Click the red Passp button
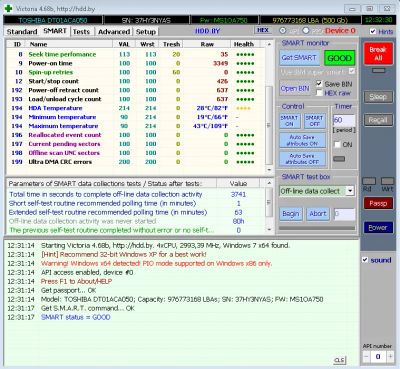Screen dimensions: 400x369 378,203
